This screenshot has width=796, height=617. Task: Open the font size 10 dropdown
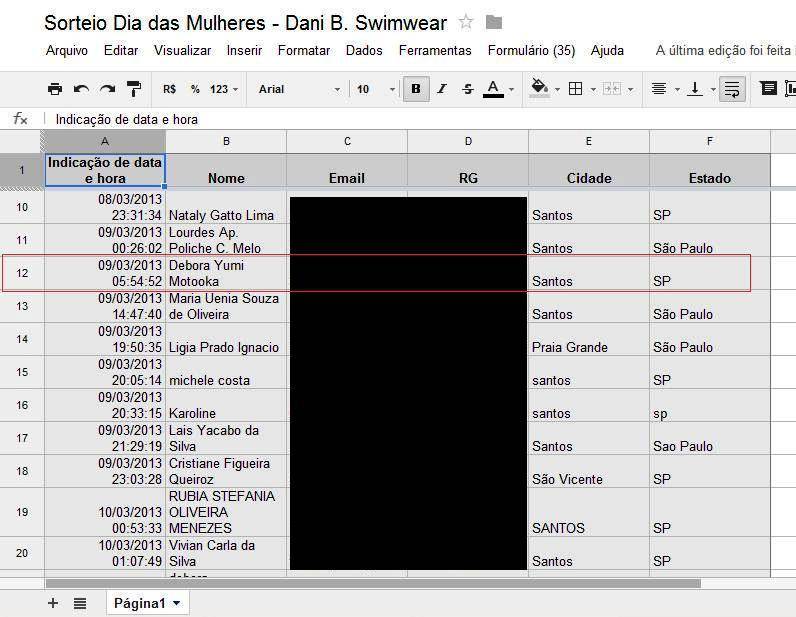pyautogui.click(x=370, y=89)
